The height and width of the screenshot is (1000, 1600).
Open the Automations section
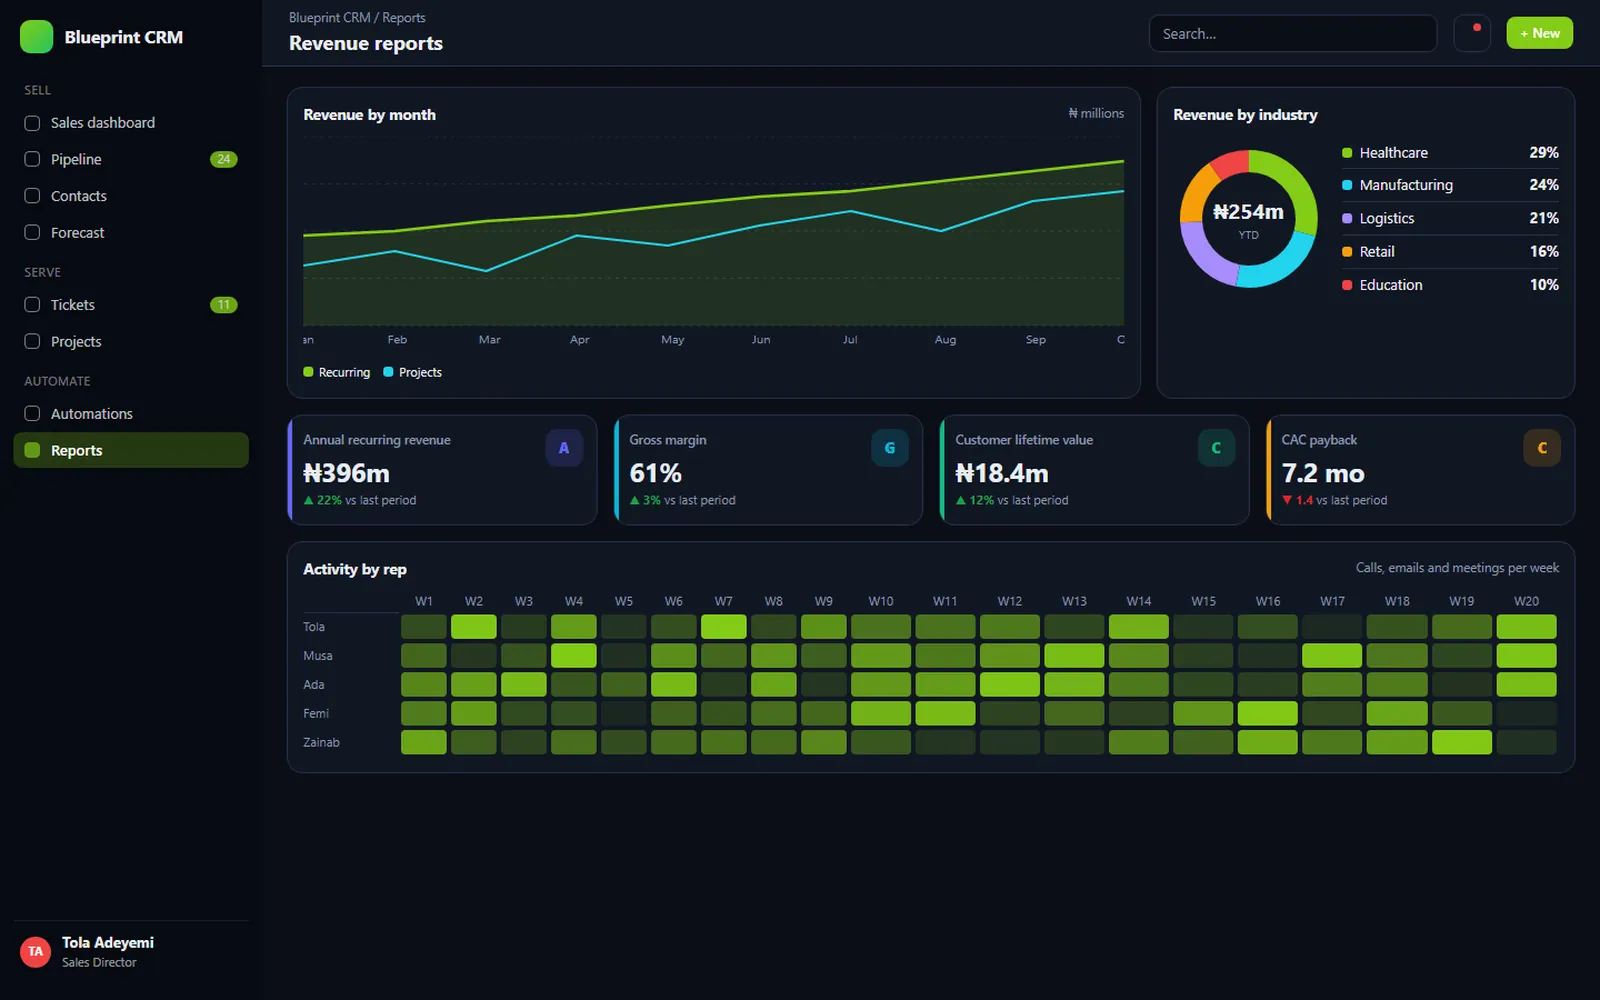coord(131,414)
